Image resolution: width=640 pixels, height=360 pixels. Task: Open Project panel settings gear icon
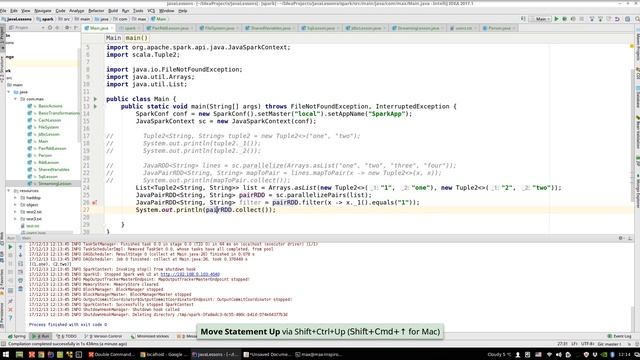pos(67,28)
